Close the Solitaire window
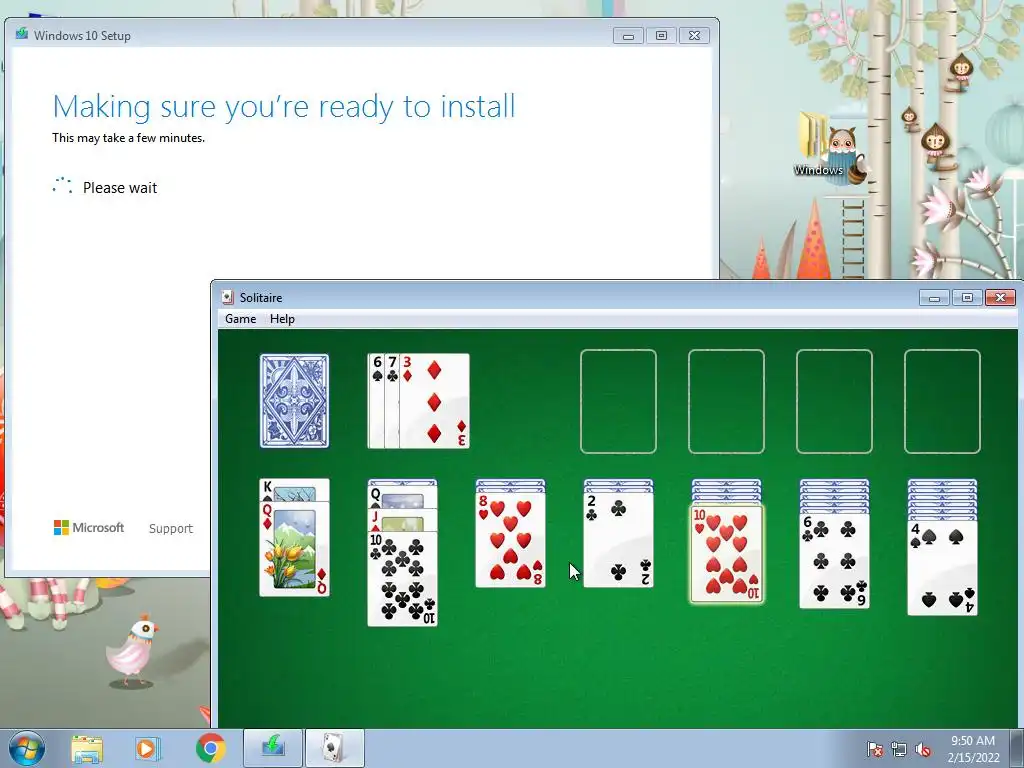This screenshot has width=1024, height=768. 1000,298
